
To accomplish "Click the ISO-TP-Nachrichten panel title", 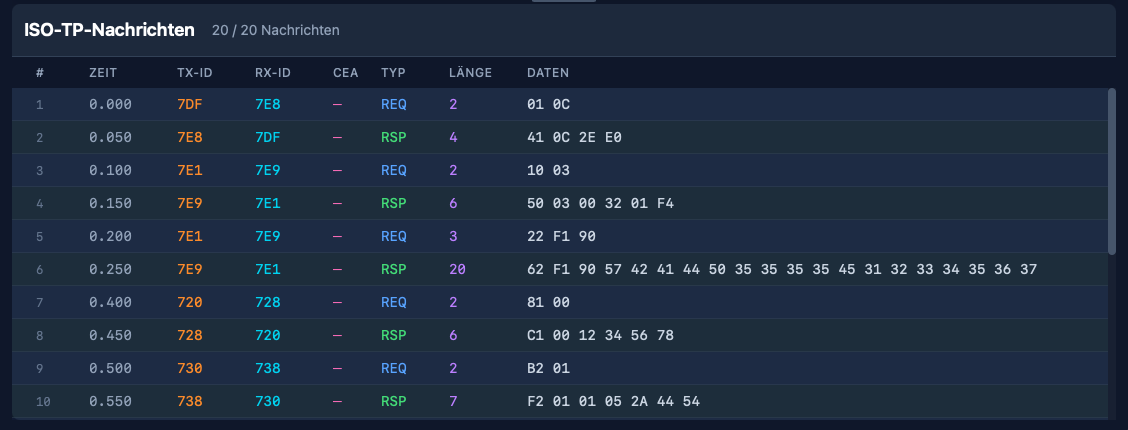I will tap(109, 30).
